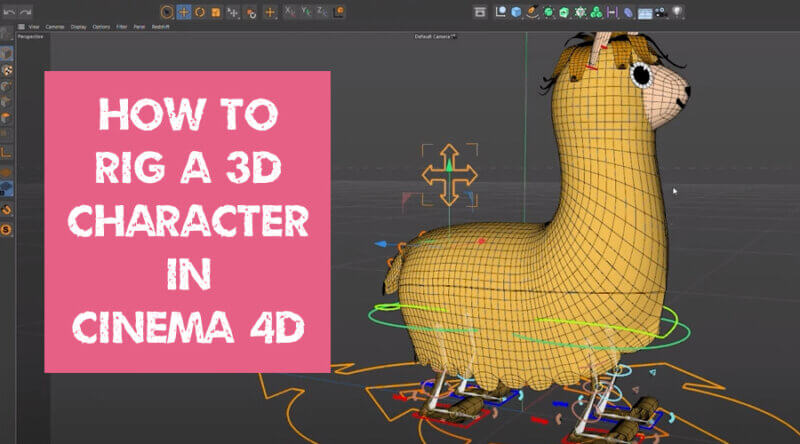This screenshot has height=444, width=800.
Task: Expand the Options menu
Action: [101, 26]
